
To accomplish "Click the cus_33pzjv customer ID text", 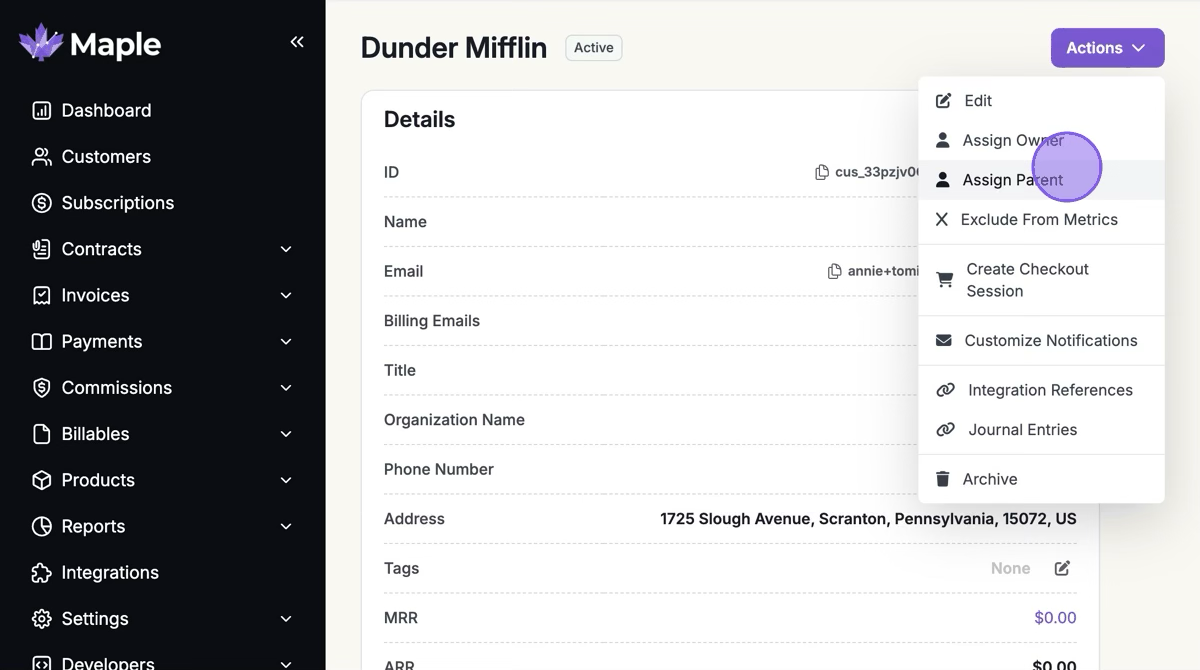I will (877, 172).
